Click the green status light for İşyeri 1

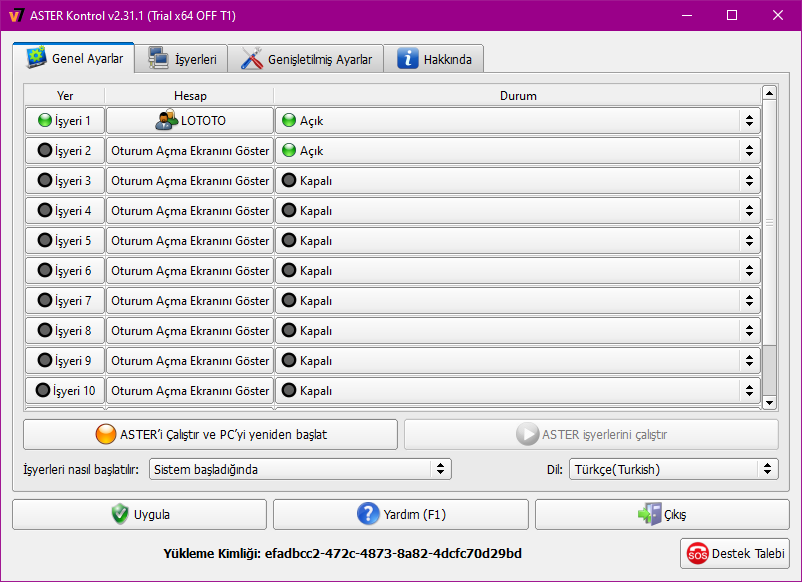45,121
